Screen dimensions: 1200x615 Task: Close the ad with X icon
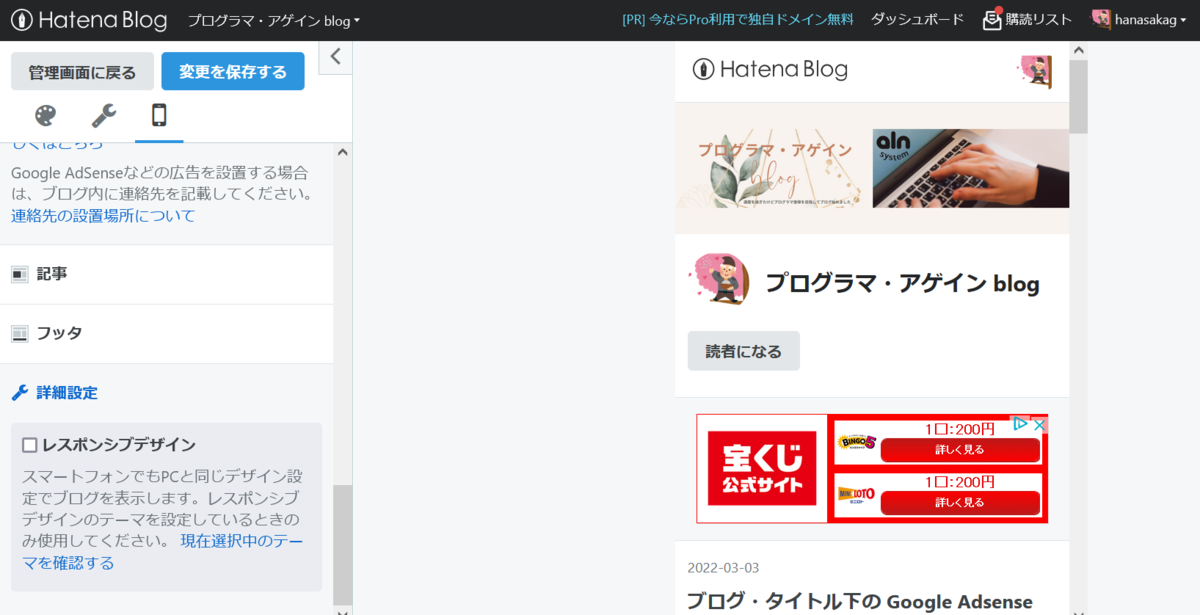pyautogui.click(x=1039, y=424)
